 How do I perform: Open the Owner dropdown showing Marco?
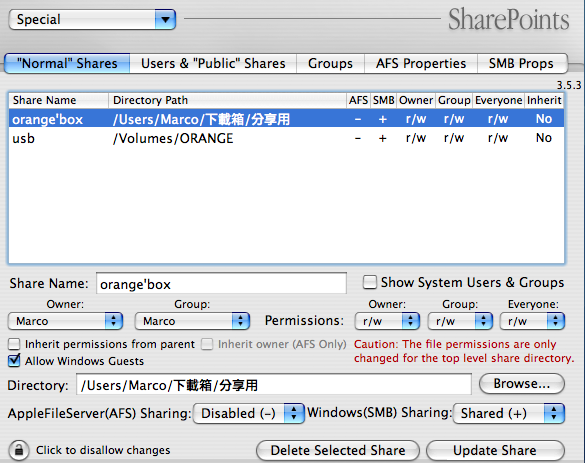point(65,321)
